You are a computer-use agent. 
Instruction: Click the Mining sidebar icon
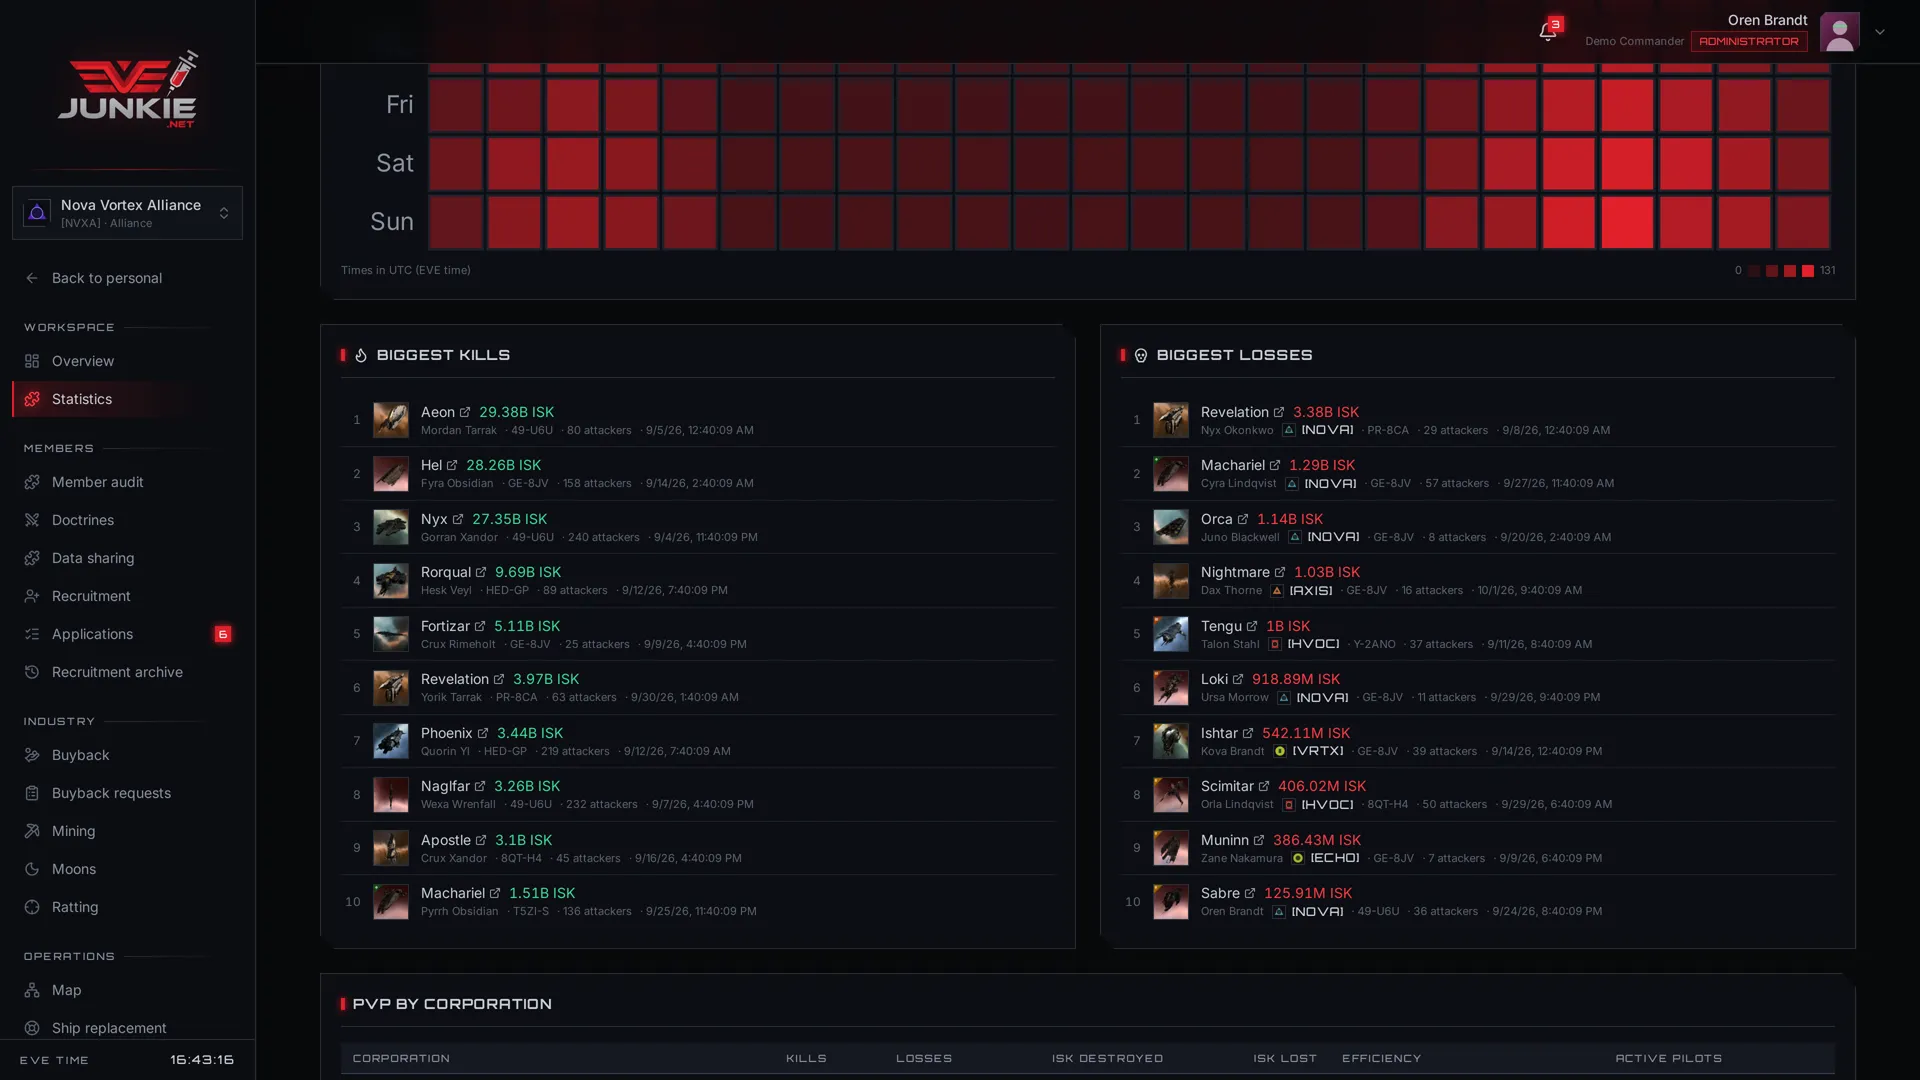point(32,831)
